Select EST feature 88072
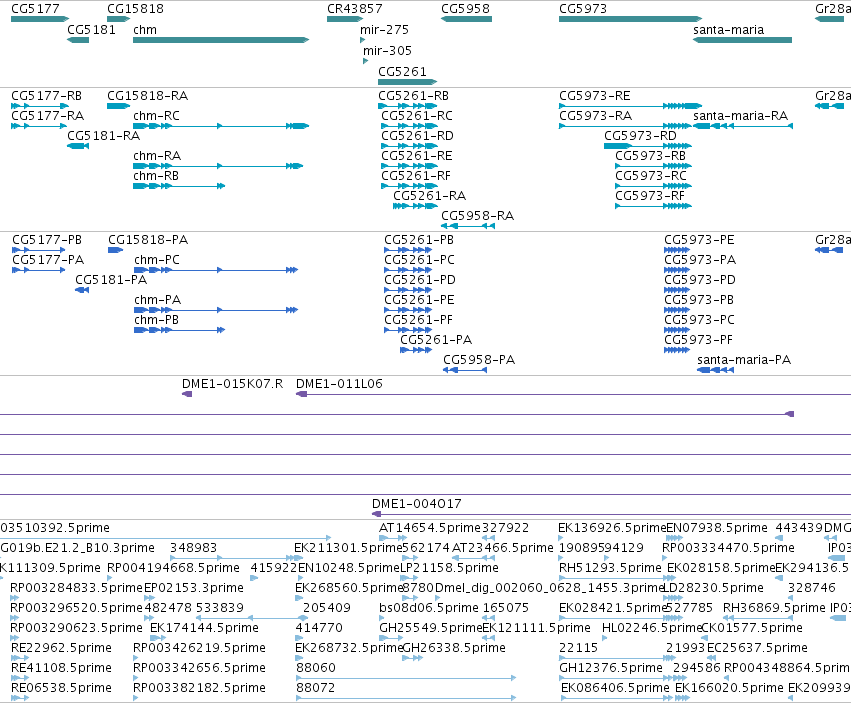 (x=315, y=688)
